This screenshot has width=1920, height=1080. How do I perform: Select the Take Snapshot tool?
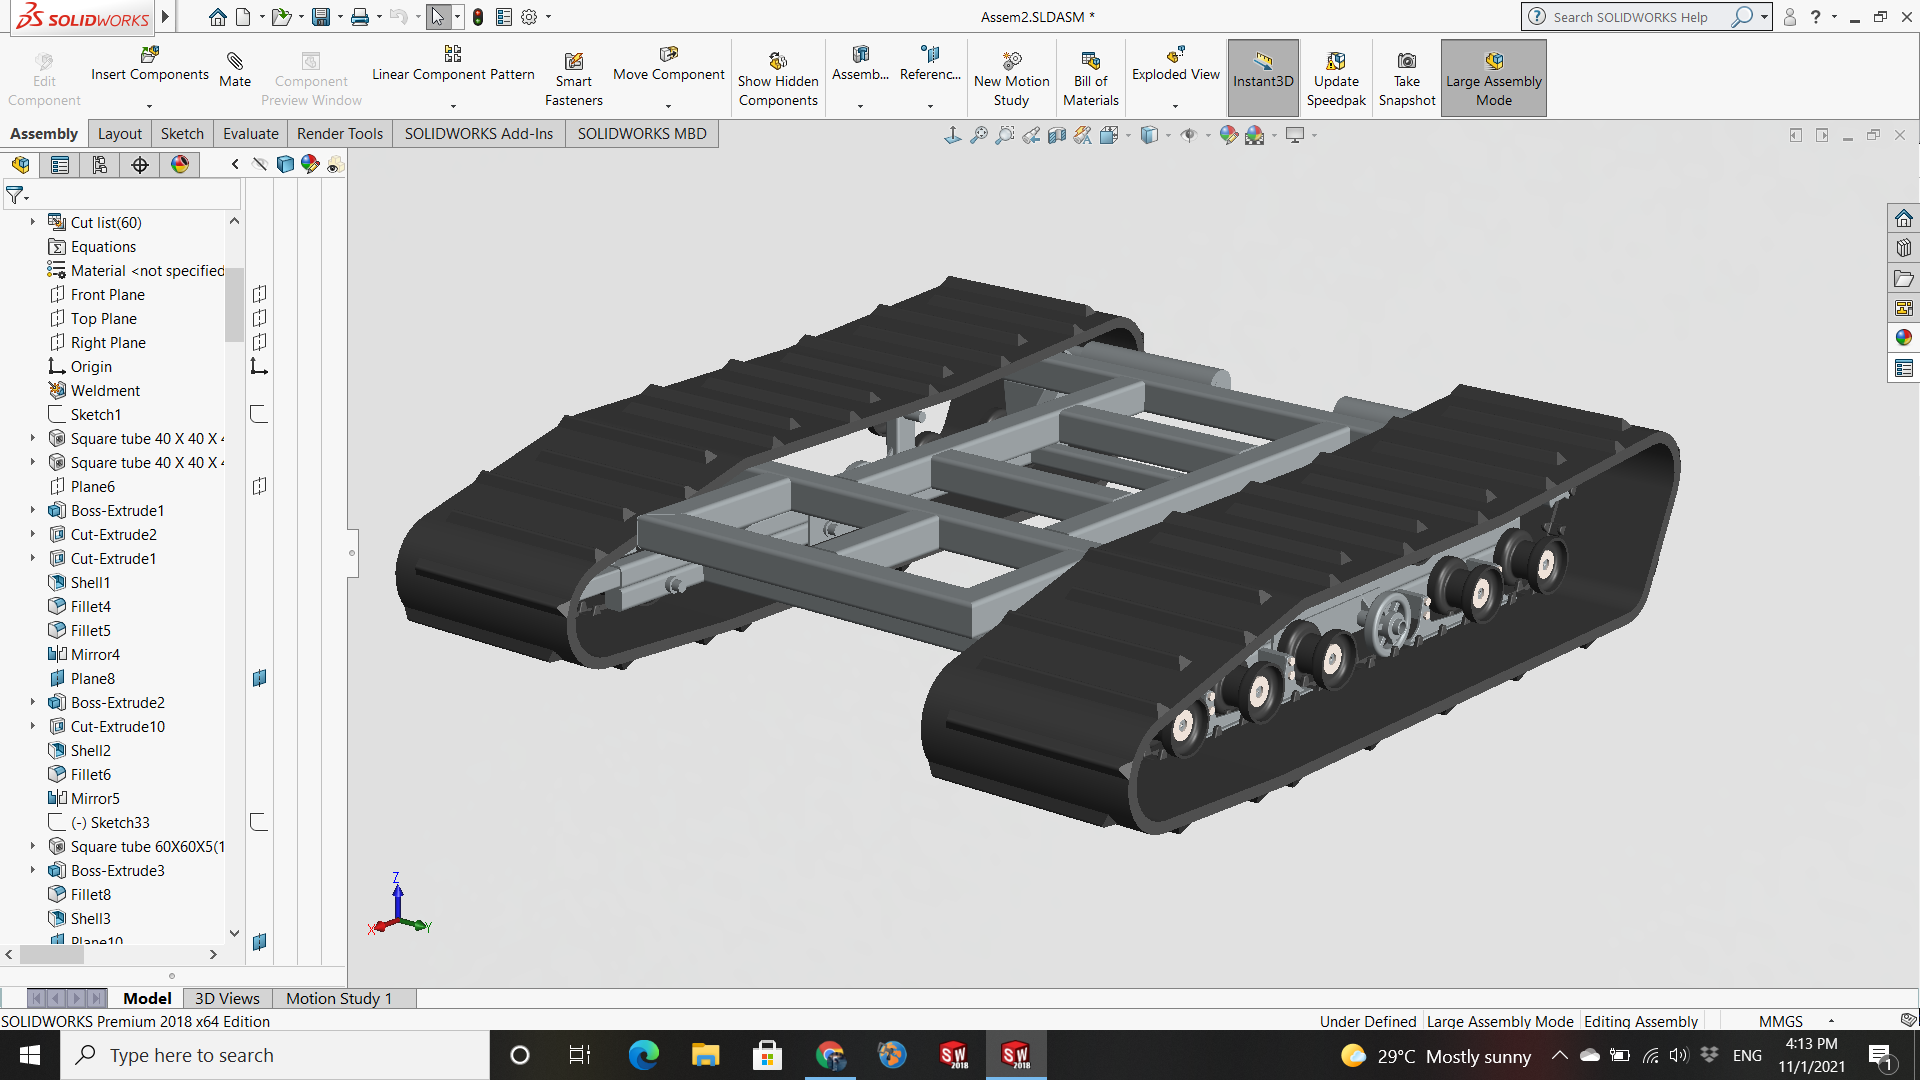point(1406,79)
